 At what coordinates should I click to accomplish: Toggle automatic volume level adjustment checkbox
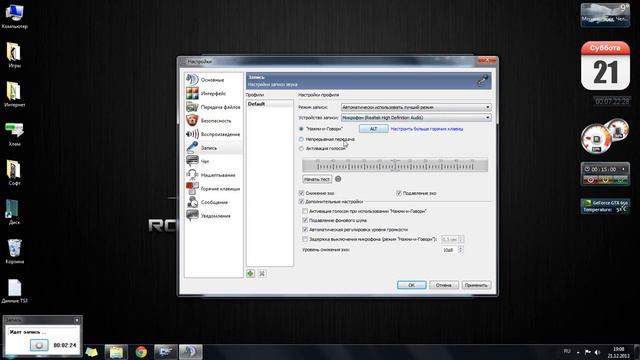[x=305, y=229]
